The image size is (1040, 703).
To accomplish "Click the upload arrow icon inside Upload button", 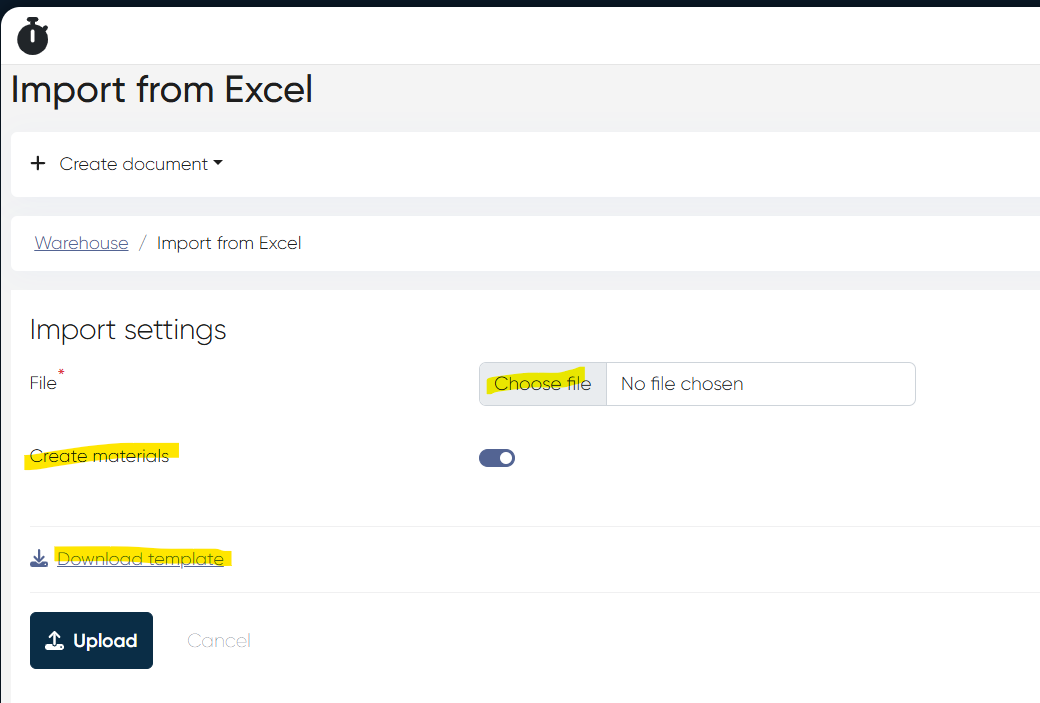I will pos(55,641).
